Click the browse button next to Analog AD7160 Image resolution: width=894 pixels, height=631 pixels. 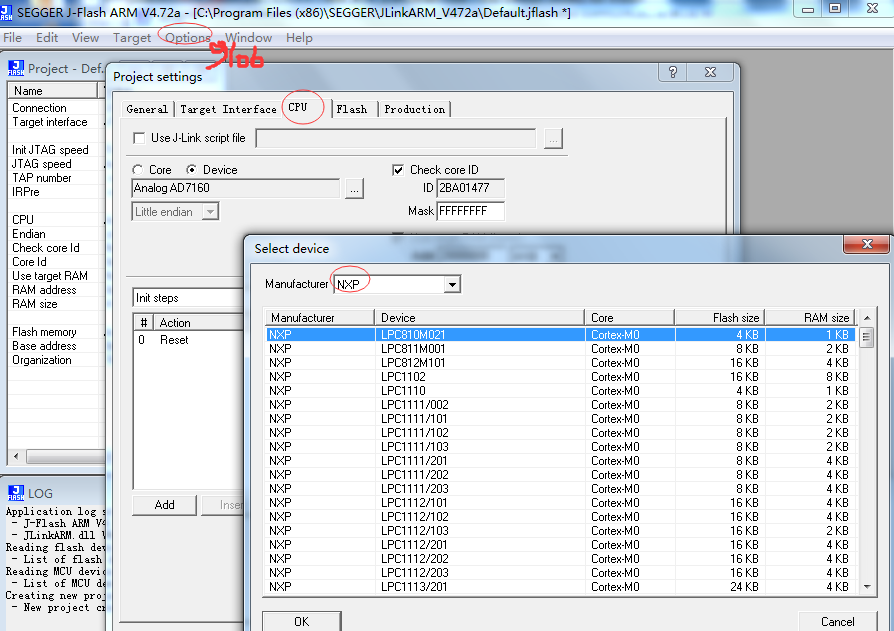(354, 189)
